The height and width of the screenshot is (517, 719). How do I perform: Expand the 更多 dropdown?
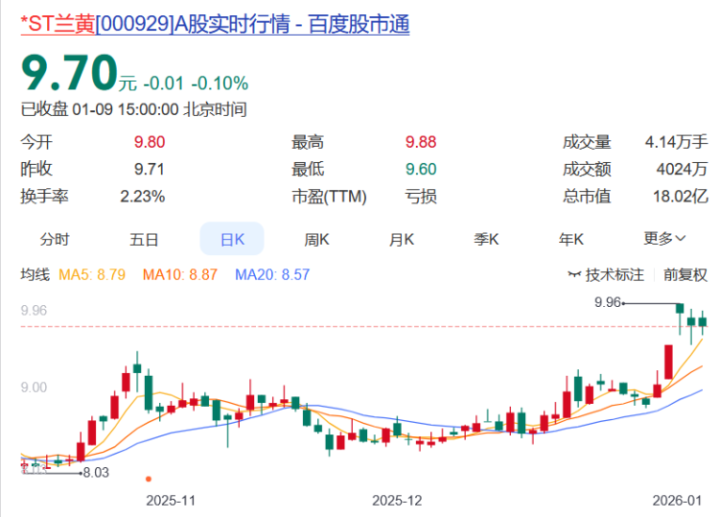click(x=664, y=238)
